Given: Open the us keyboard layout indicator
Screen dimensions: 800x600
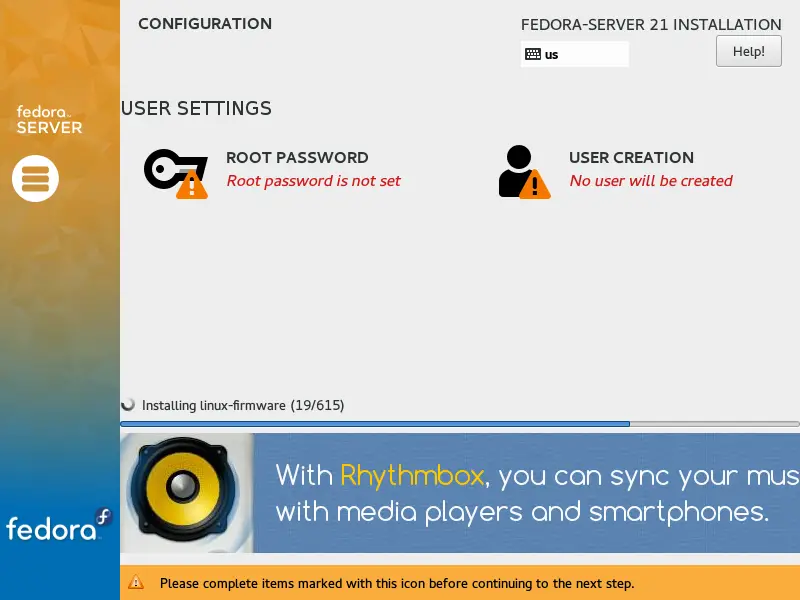Looking at the screenshot, I should [x=574, y=54].
